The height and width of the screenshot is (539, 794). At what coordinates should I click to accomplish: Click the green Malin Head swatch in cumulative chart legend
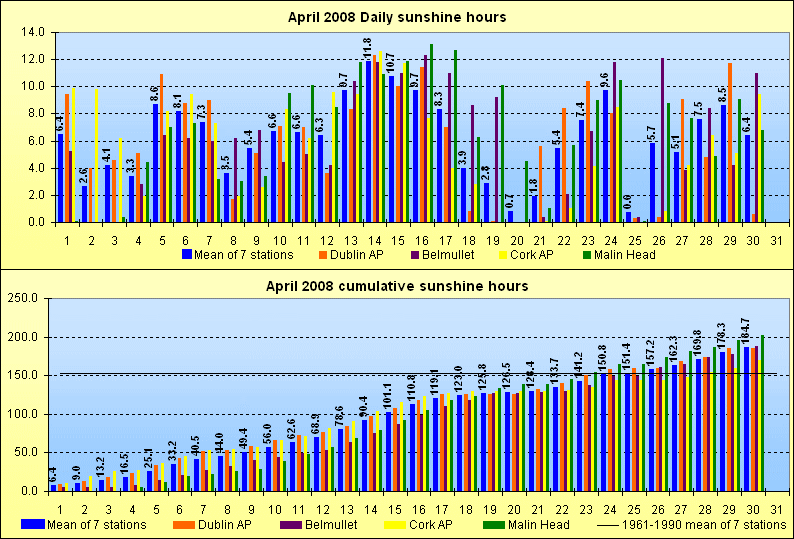(495, 524)
